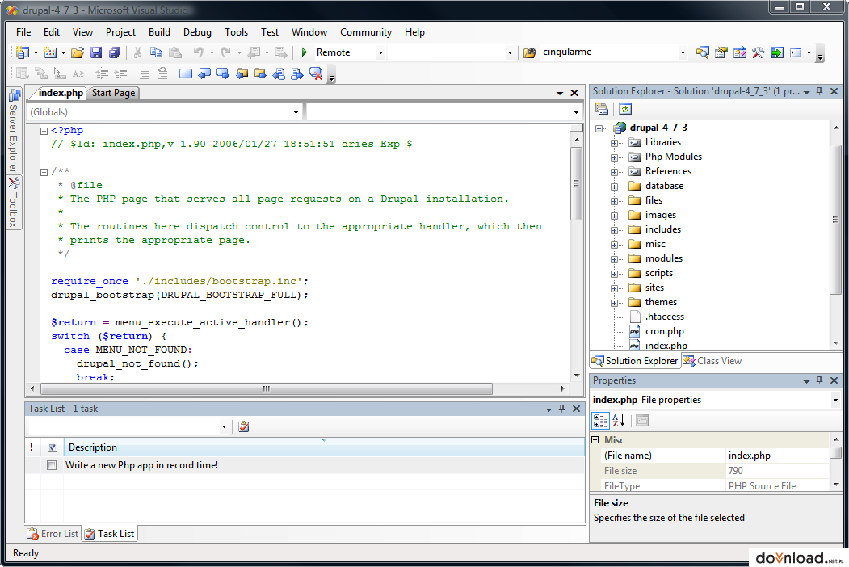
Task: Open the (Globals) scope dropdown
Action: [x=296, y=112]
